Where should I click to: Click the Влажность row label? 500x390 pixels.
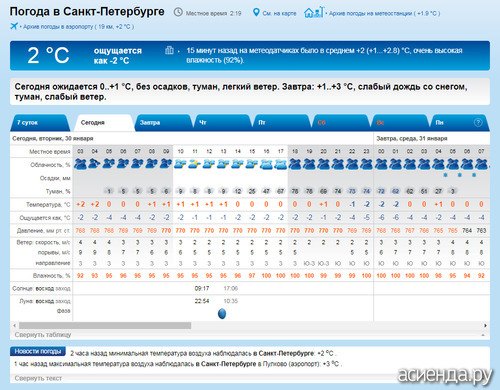[52, 276]
